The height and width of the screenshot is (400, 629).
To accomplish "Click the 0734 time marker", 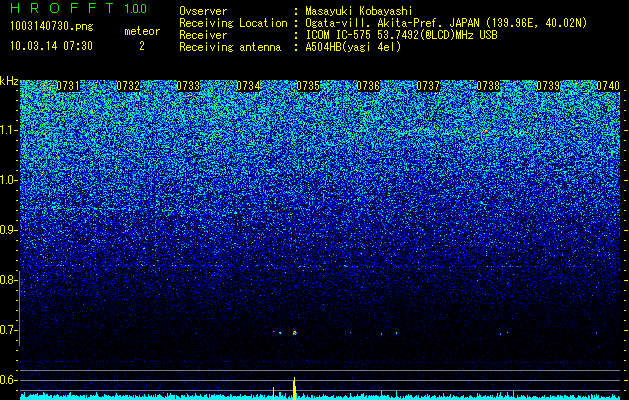I will click(x=248, y=86).
